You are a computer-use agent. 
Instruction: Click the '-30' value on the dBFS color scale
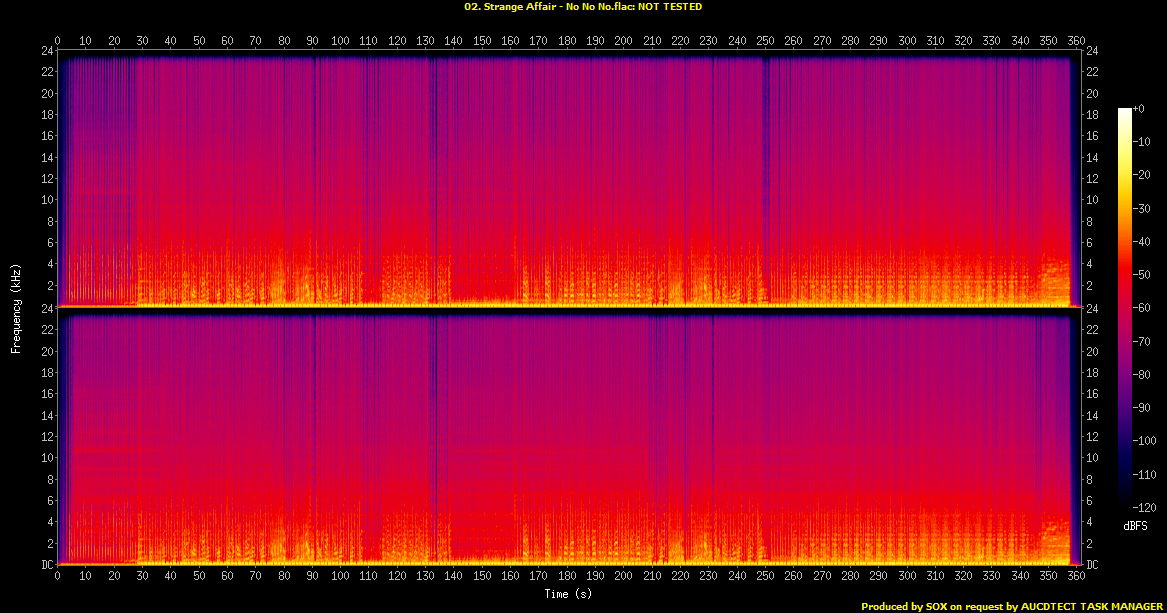[1142, 208]
